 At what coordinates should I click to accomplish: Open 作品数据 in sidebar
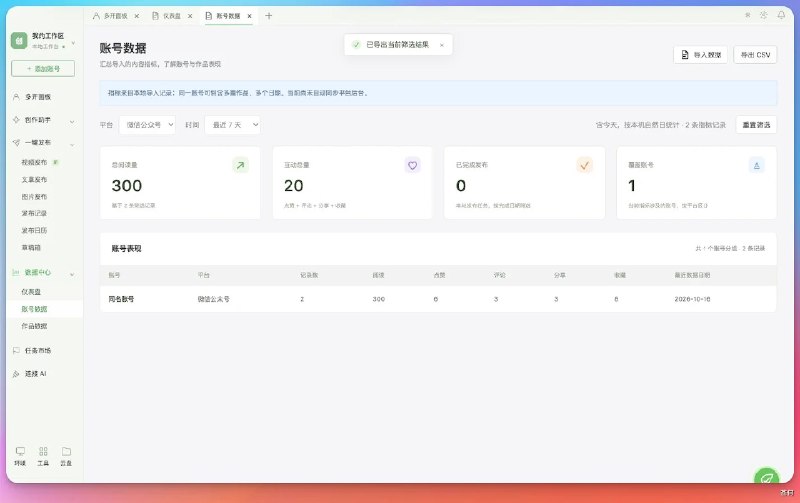(x=34, y=326)
